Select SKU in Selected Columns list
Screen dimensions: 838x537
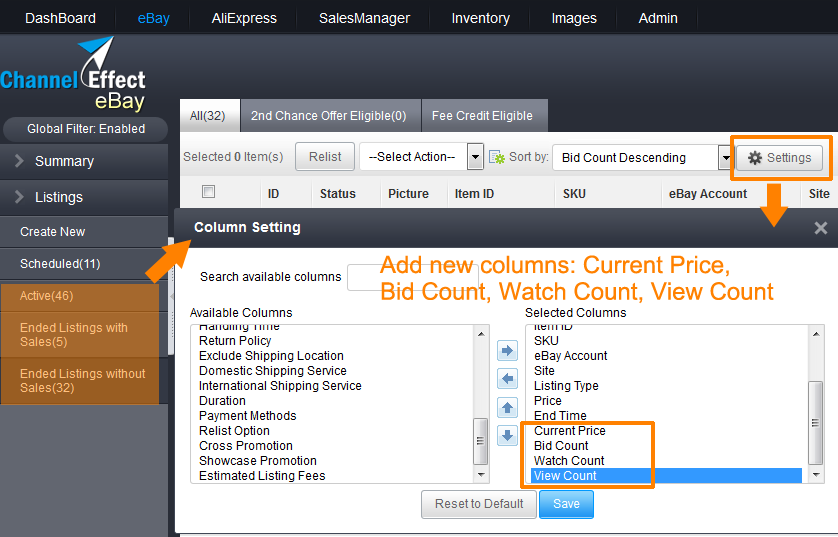pyautogui.click(x=546, y=341)
